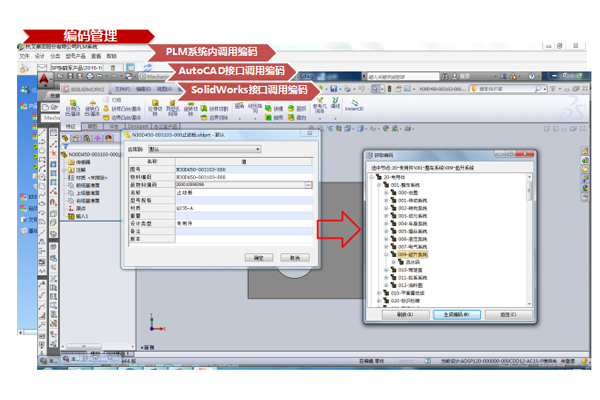Open the DisplayManager color-ball tab icon

click(109, 138)
